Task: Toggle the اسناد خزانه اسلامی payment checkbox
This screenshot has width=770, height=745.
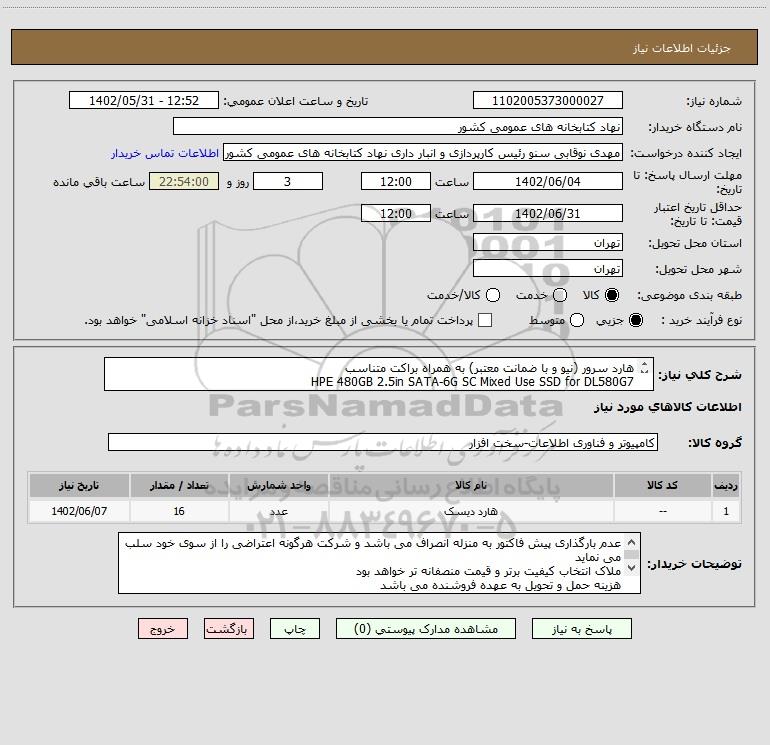Action: pos(485,320)
